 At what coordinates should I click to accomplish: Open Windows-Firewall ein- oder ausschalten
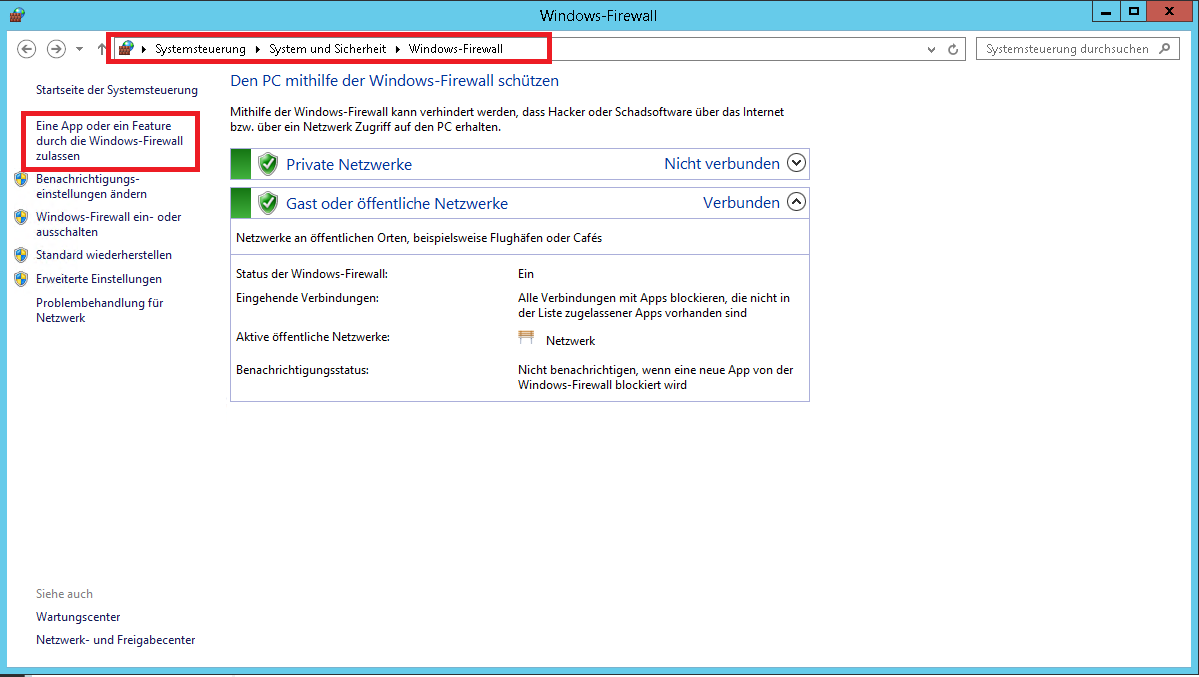tap(109, 224)
